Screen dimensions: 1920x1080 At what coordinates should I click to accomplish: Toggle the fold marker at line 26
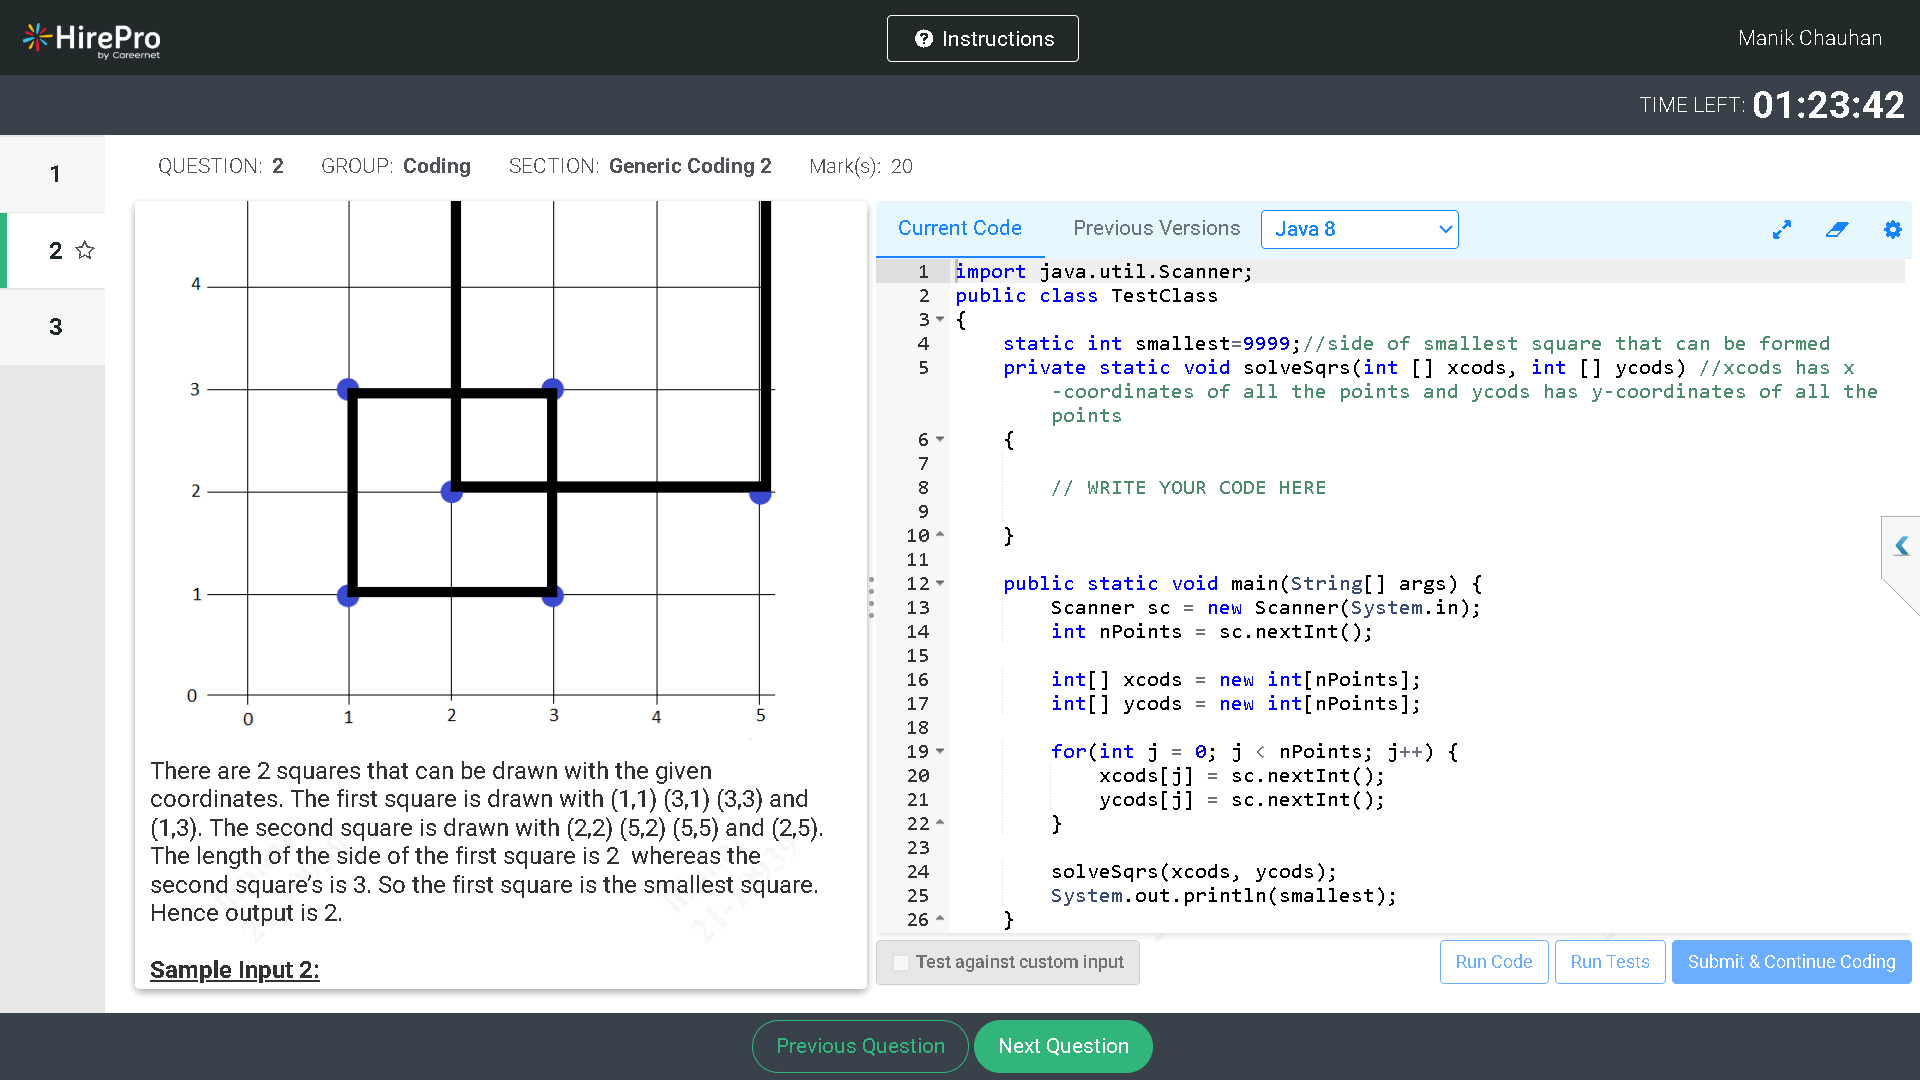(940, 919)
